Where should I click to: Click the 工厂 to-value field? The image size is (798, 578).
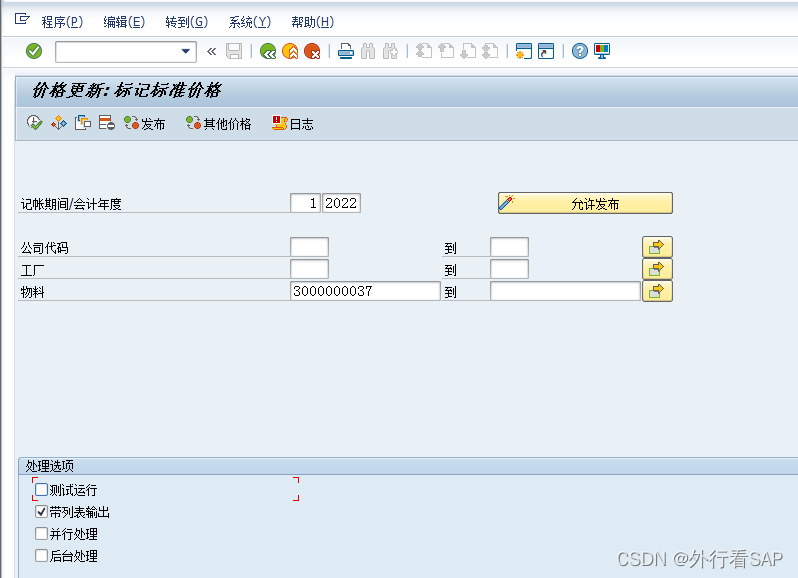point(509,269)
